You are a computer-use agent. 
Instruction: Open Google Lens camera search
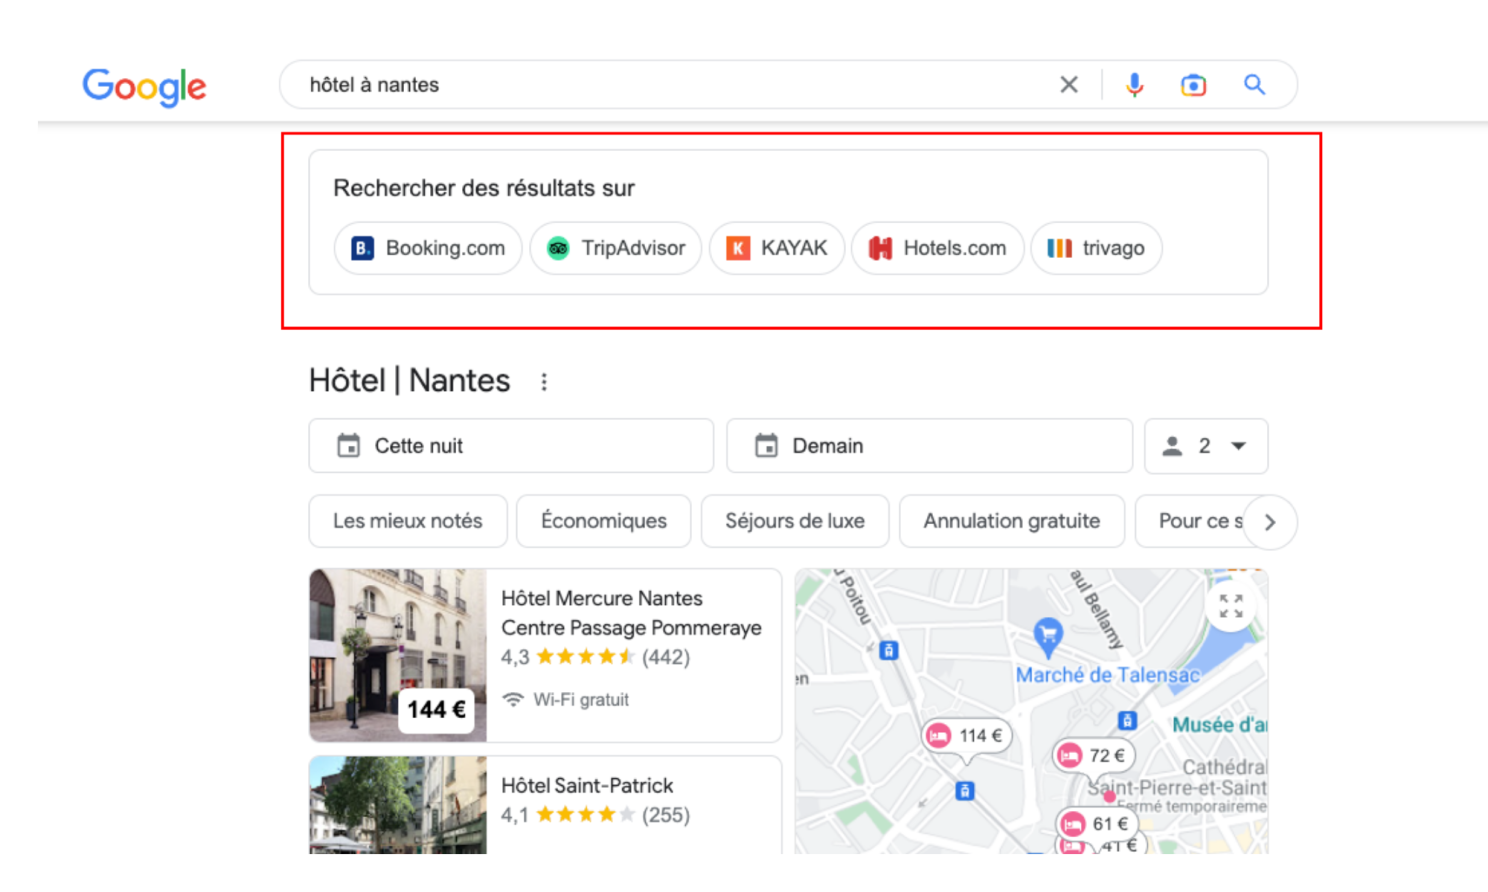click(1193, 85)
